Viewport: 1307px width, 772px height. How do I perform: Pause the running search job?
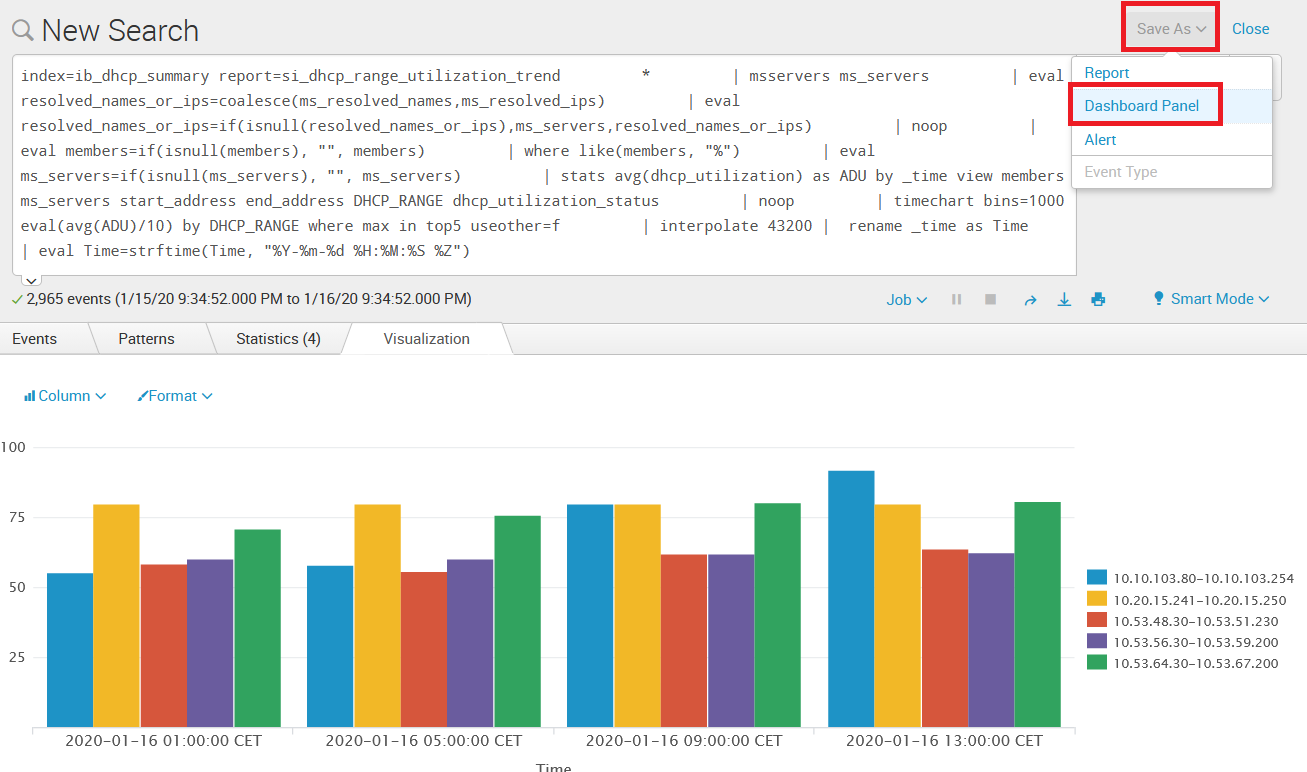pos(956,298)
